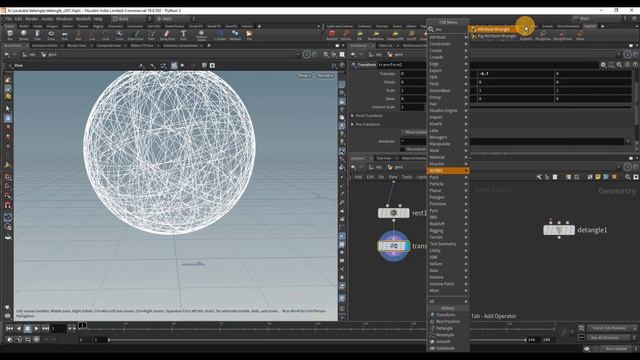Select the Metaball shelf tool
The height and width of the screenshot is (360, 640).
[235, 35]
